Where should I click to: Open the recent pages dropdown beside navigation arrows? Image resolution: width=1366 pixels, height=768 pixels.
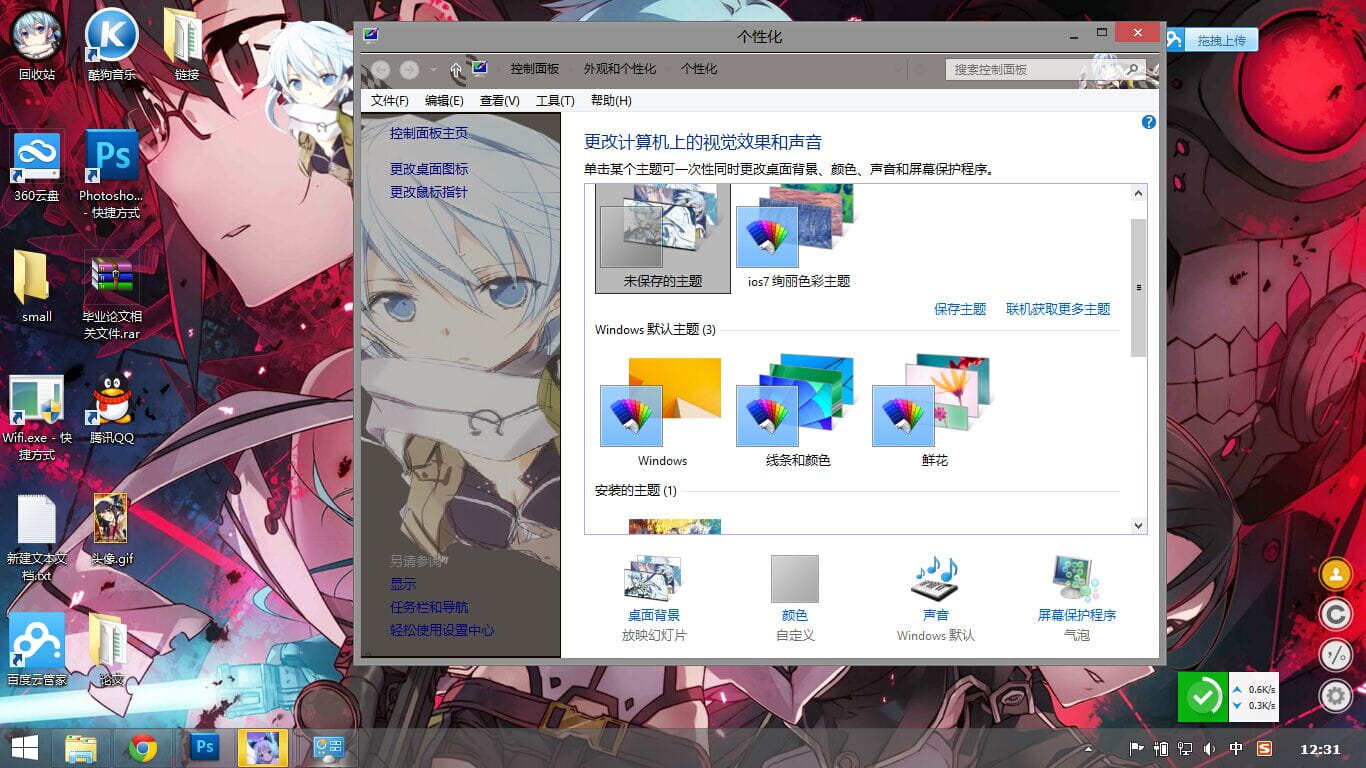tap(432, 69)
